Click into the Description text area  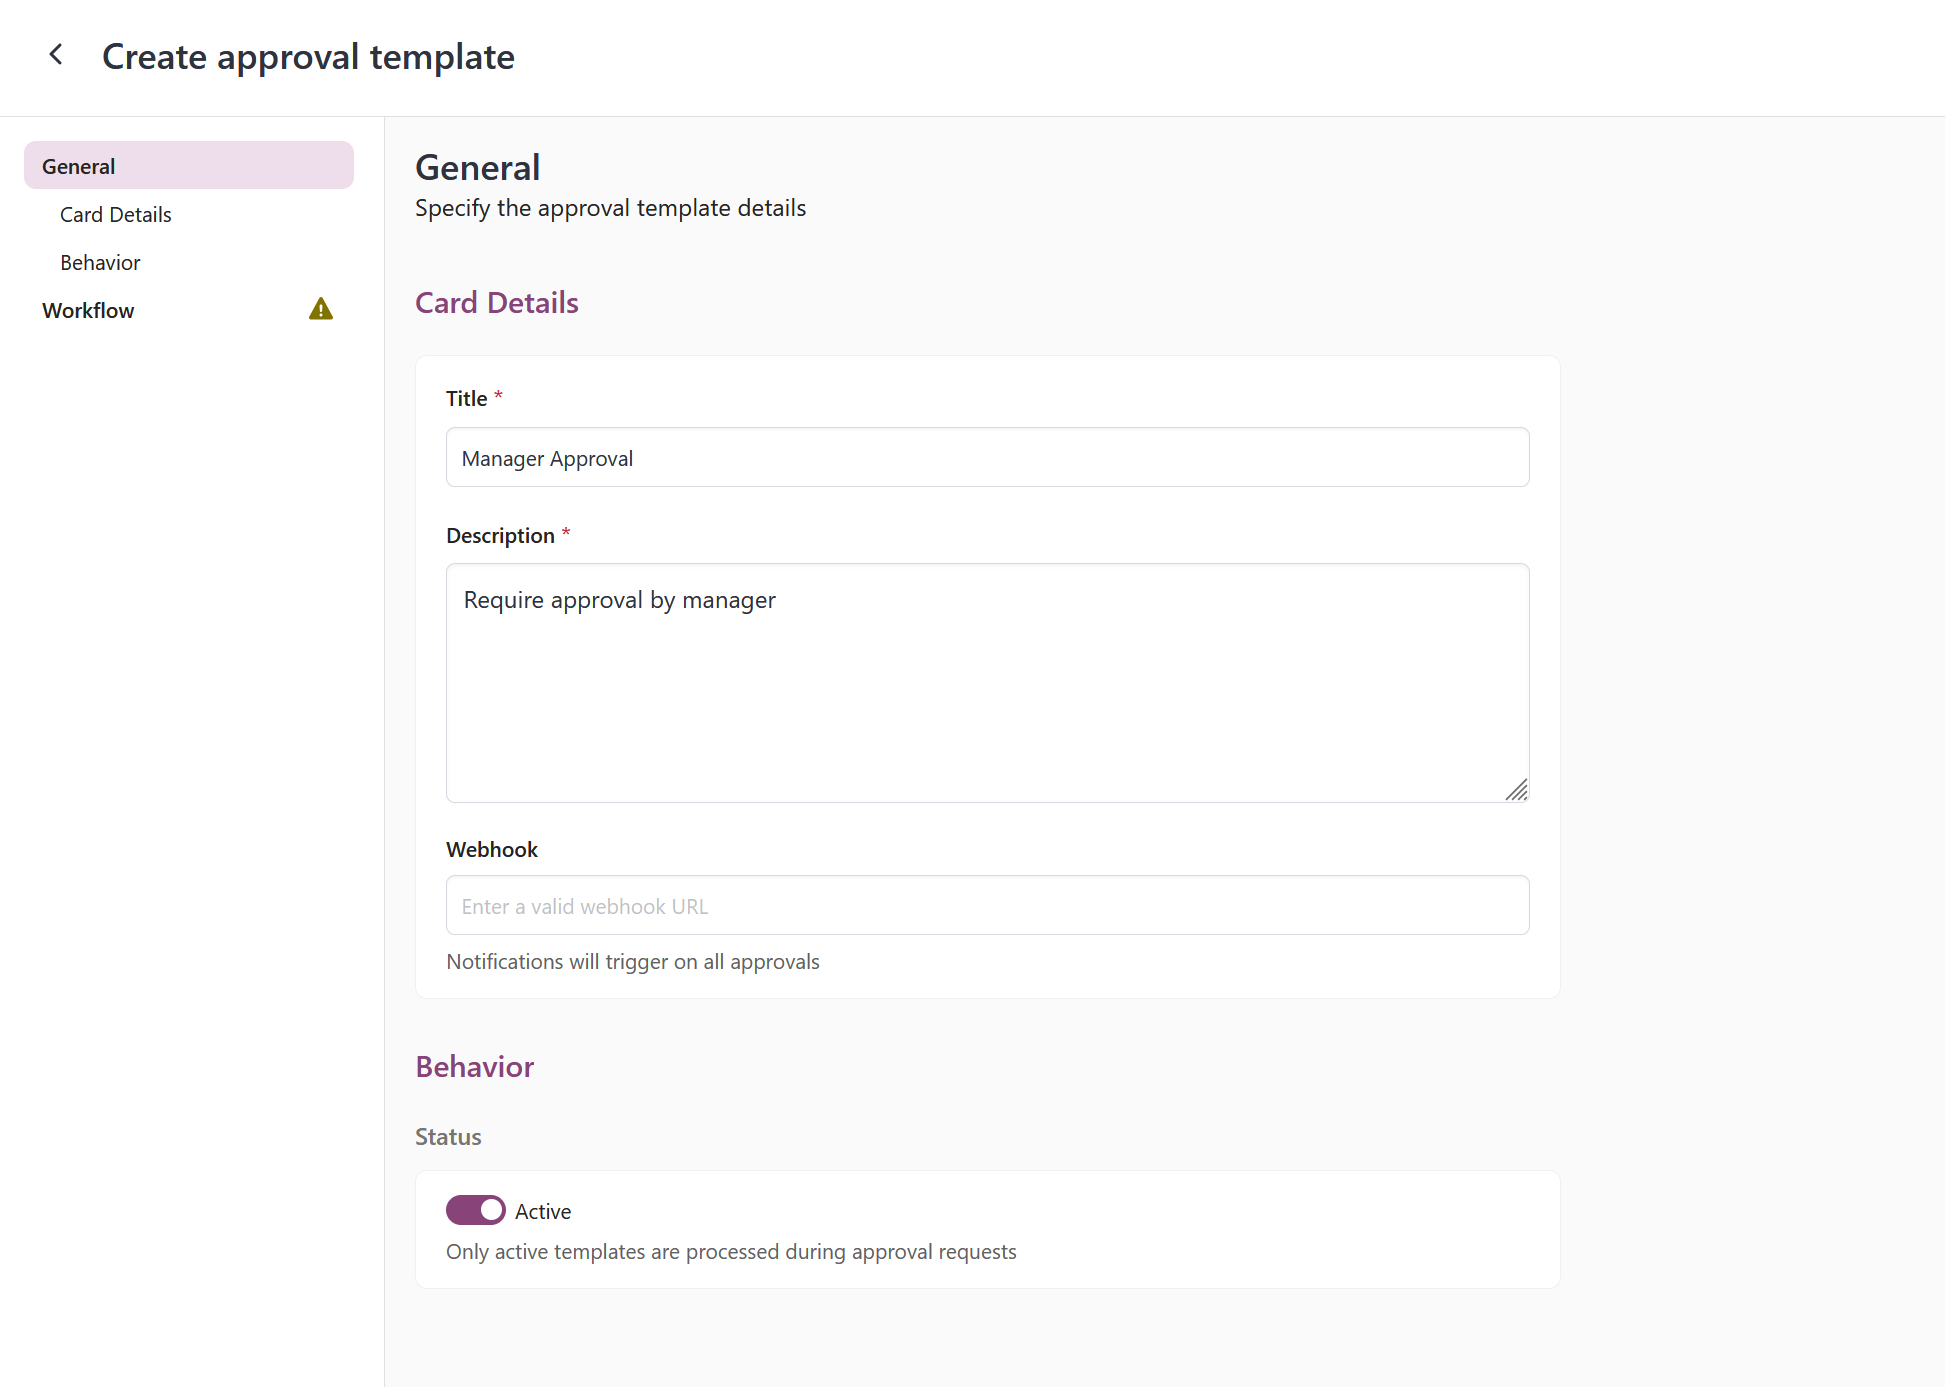[987, 683]
